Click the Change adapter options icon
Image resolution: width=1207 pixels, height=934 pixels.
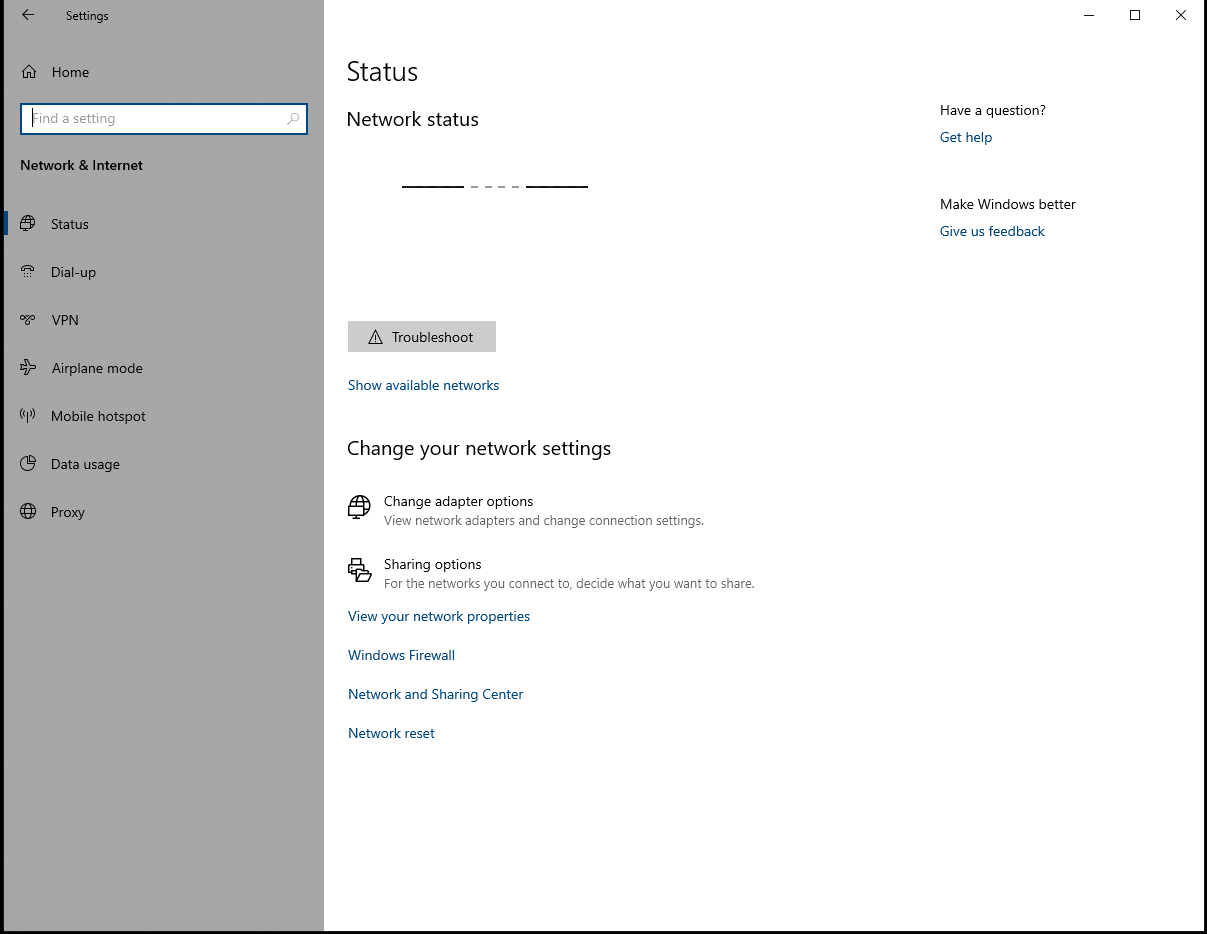pos(359,507)
